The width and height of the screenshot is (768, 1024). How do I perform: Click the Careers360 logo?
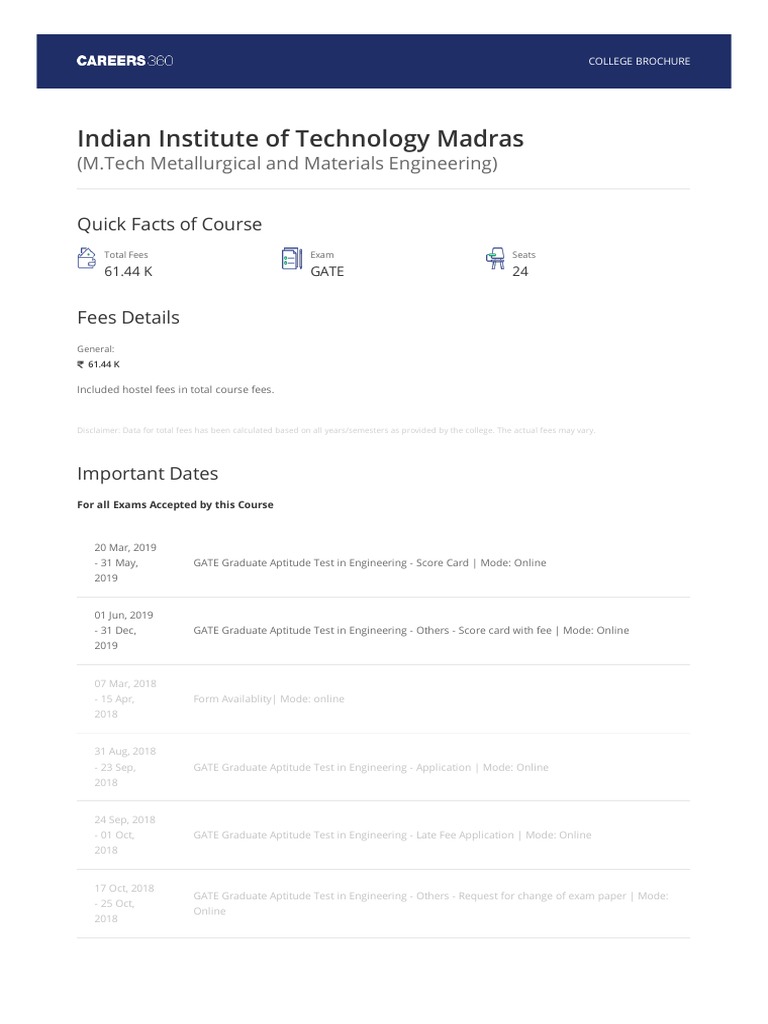click(x=125, y=61)
